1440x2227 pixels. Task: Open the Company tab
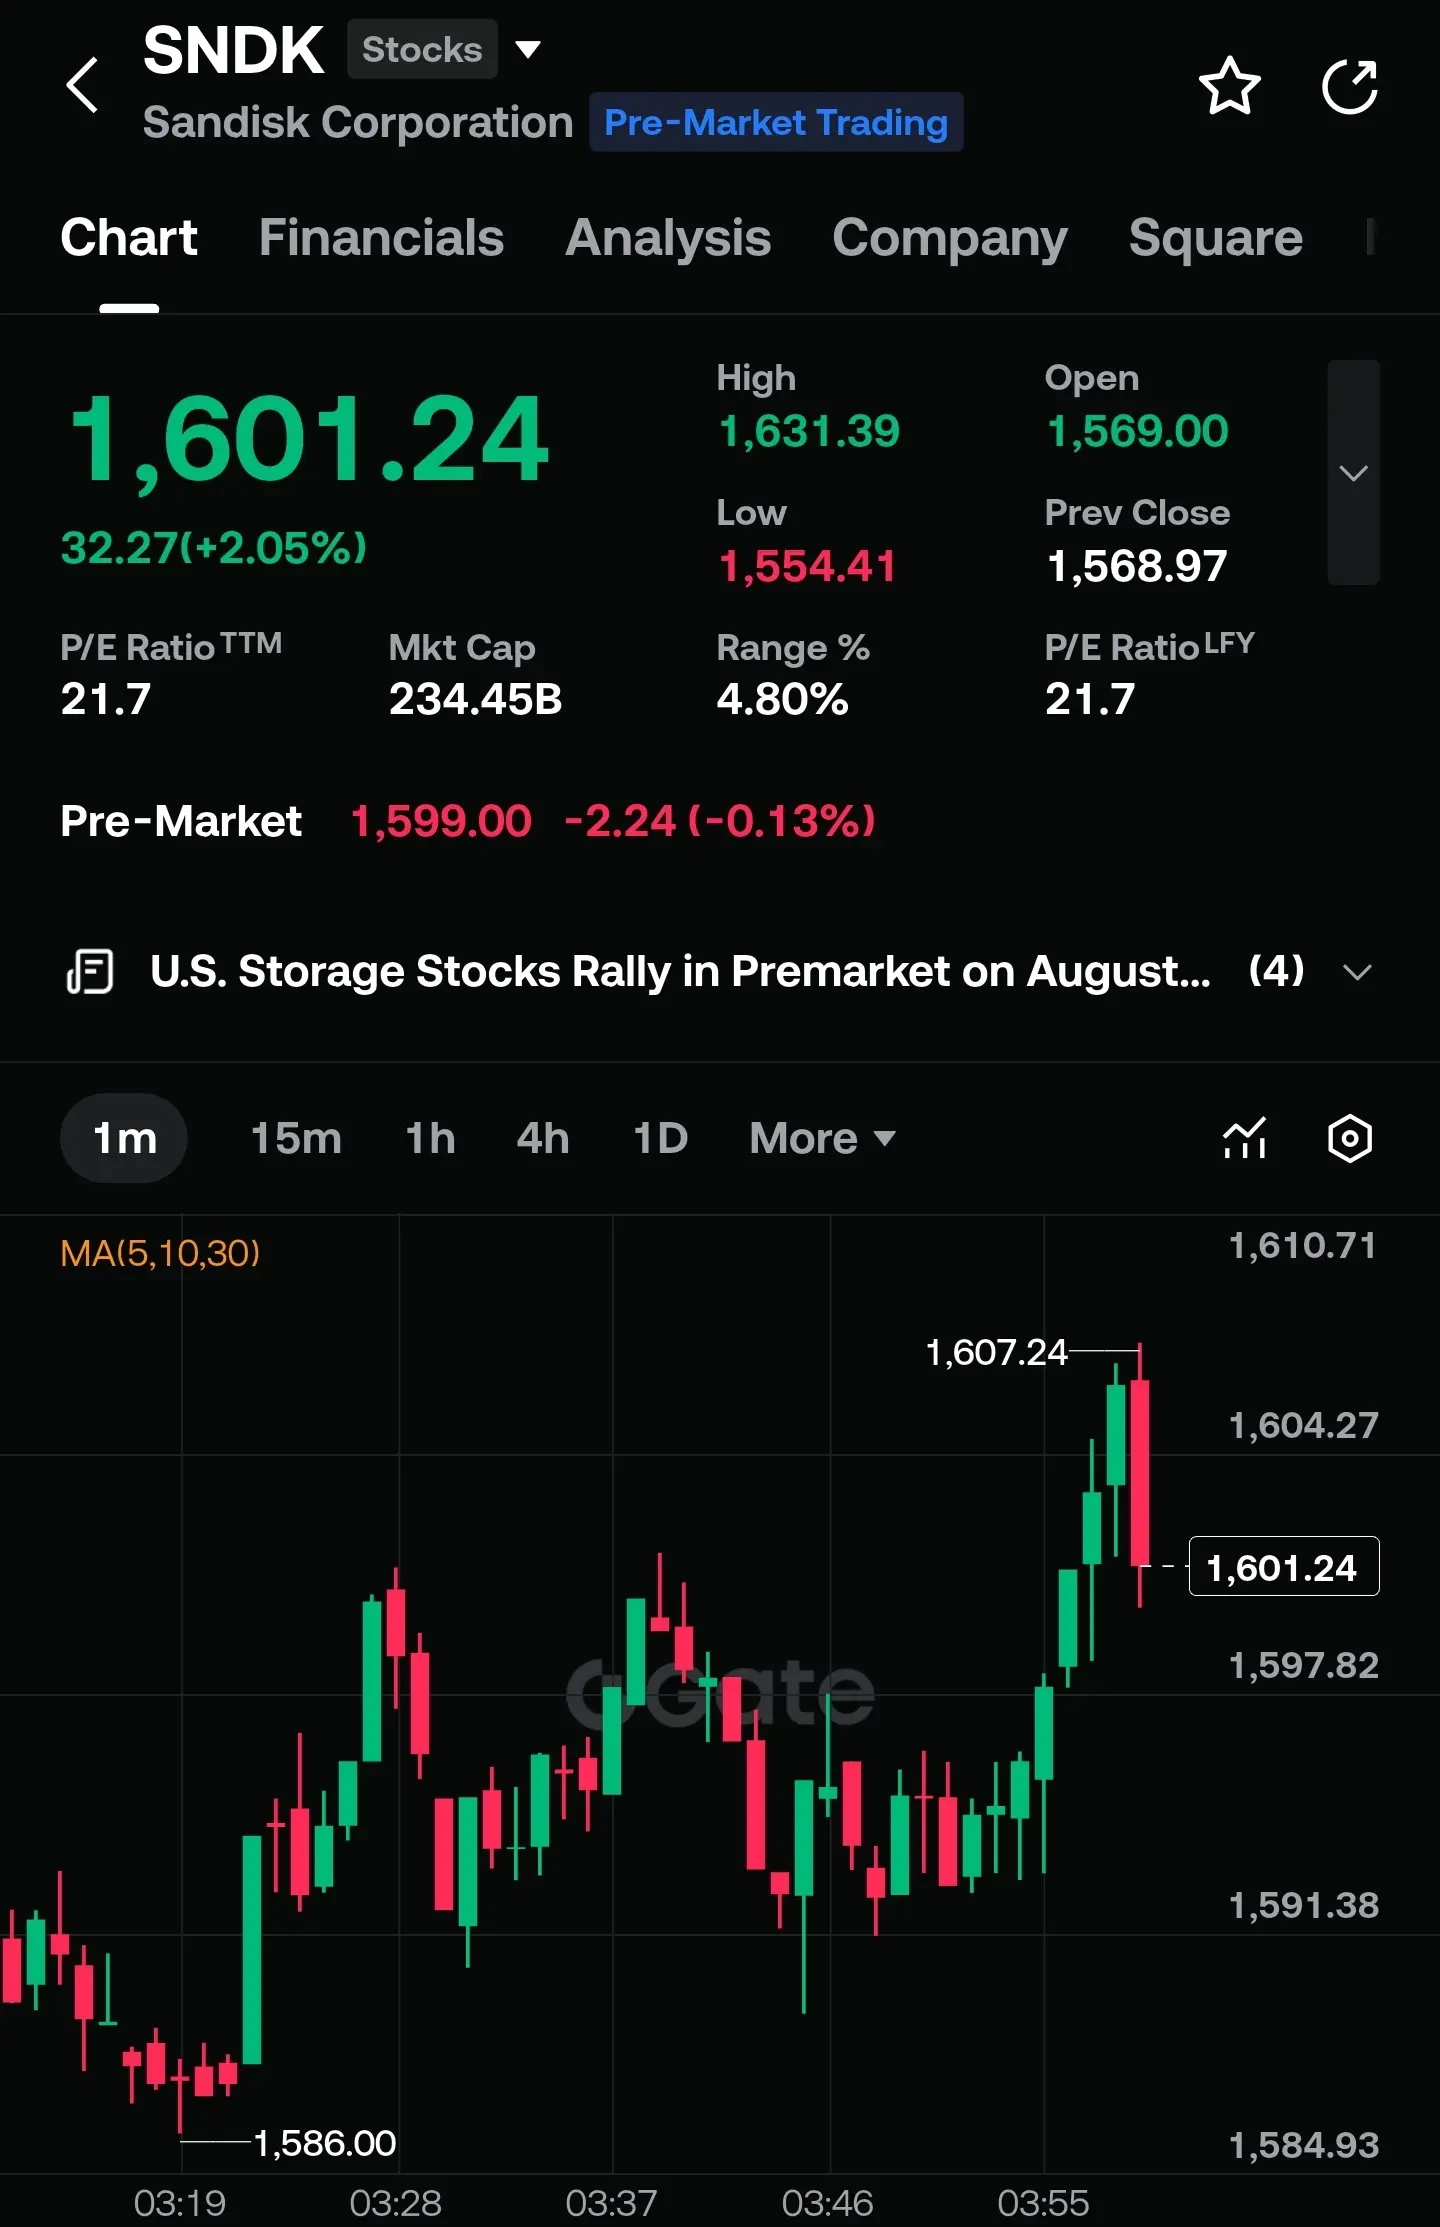coord(950,238)
